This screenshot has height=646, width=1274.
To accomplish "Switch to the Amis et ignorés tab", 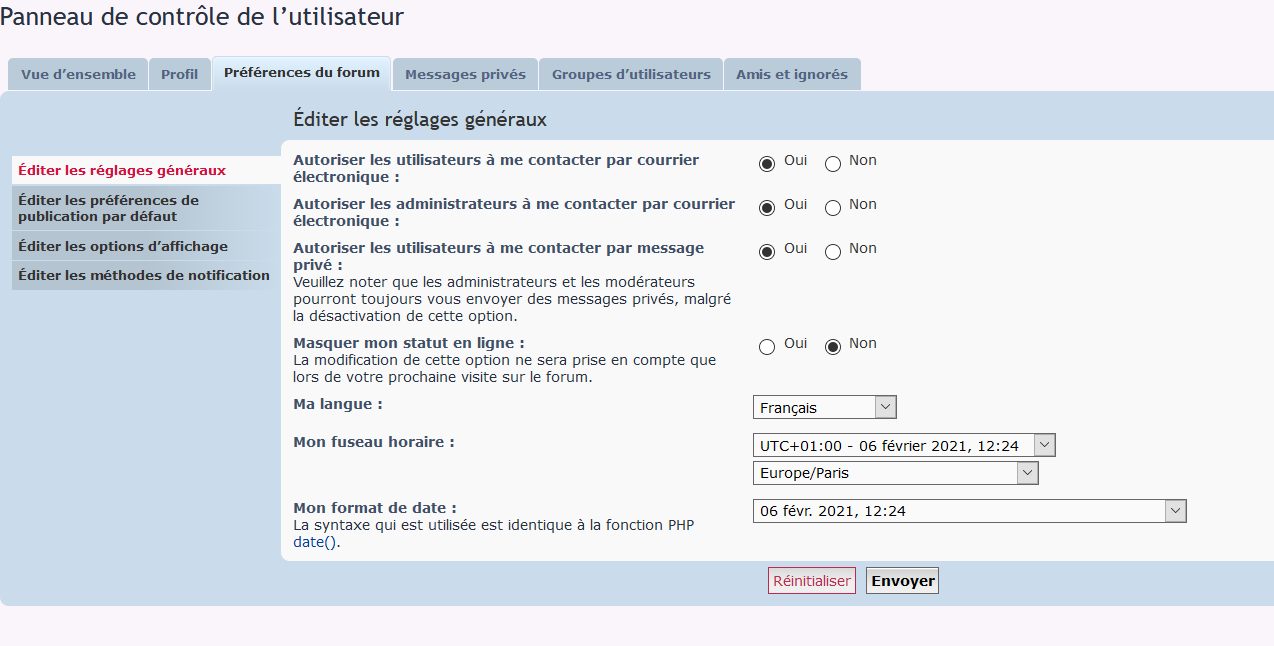I will (792, 73).
